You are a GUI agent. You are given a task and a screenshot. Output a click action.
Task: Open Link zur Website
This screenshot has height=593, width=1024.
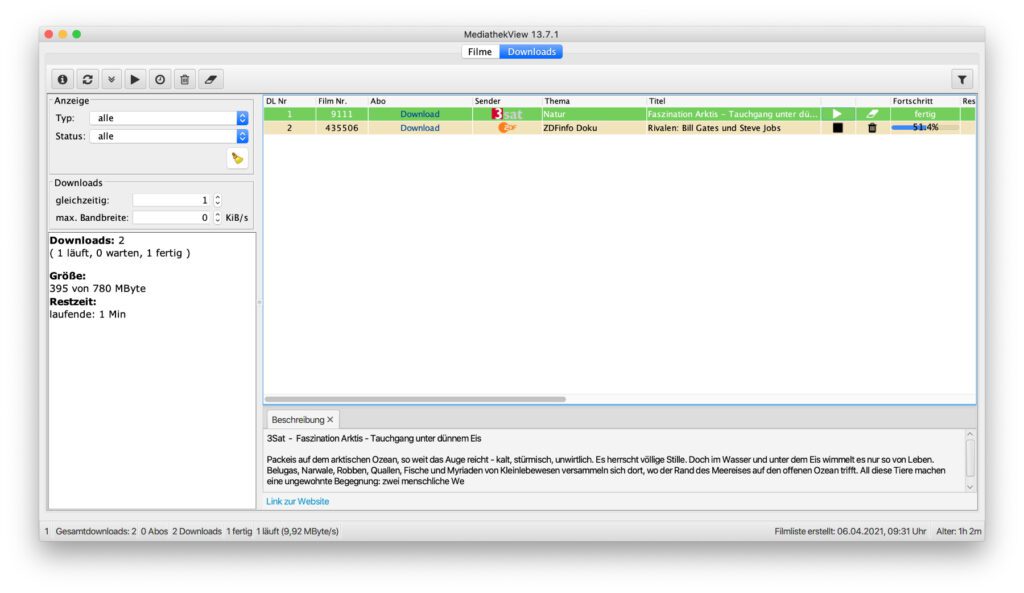297,501
